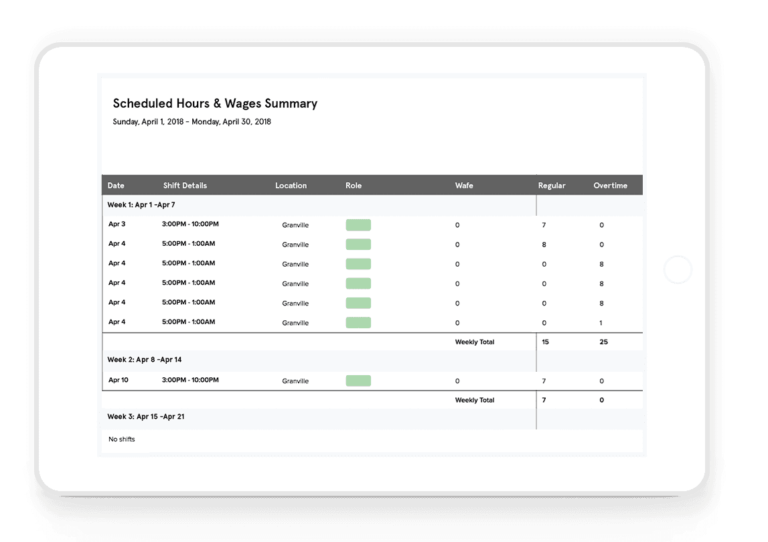Click the No shifts text under Week 3
This screenshot has width=768, height=542.
pyautogui.click(x=121, y=439)
